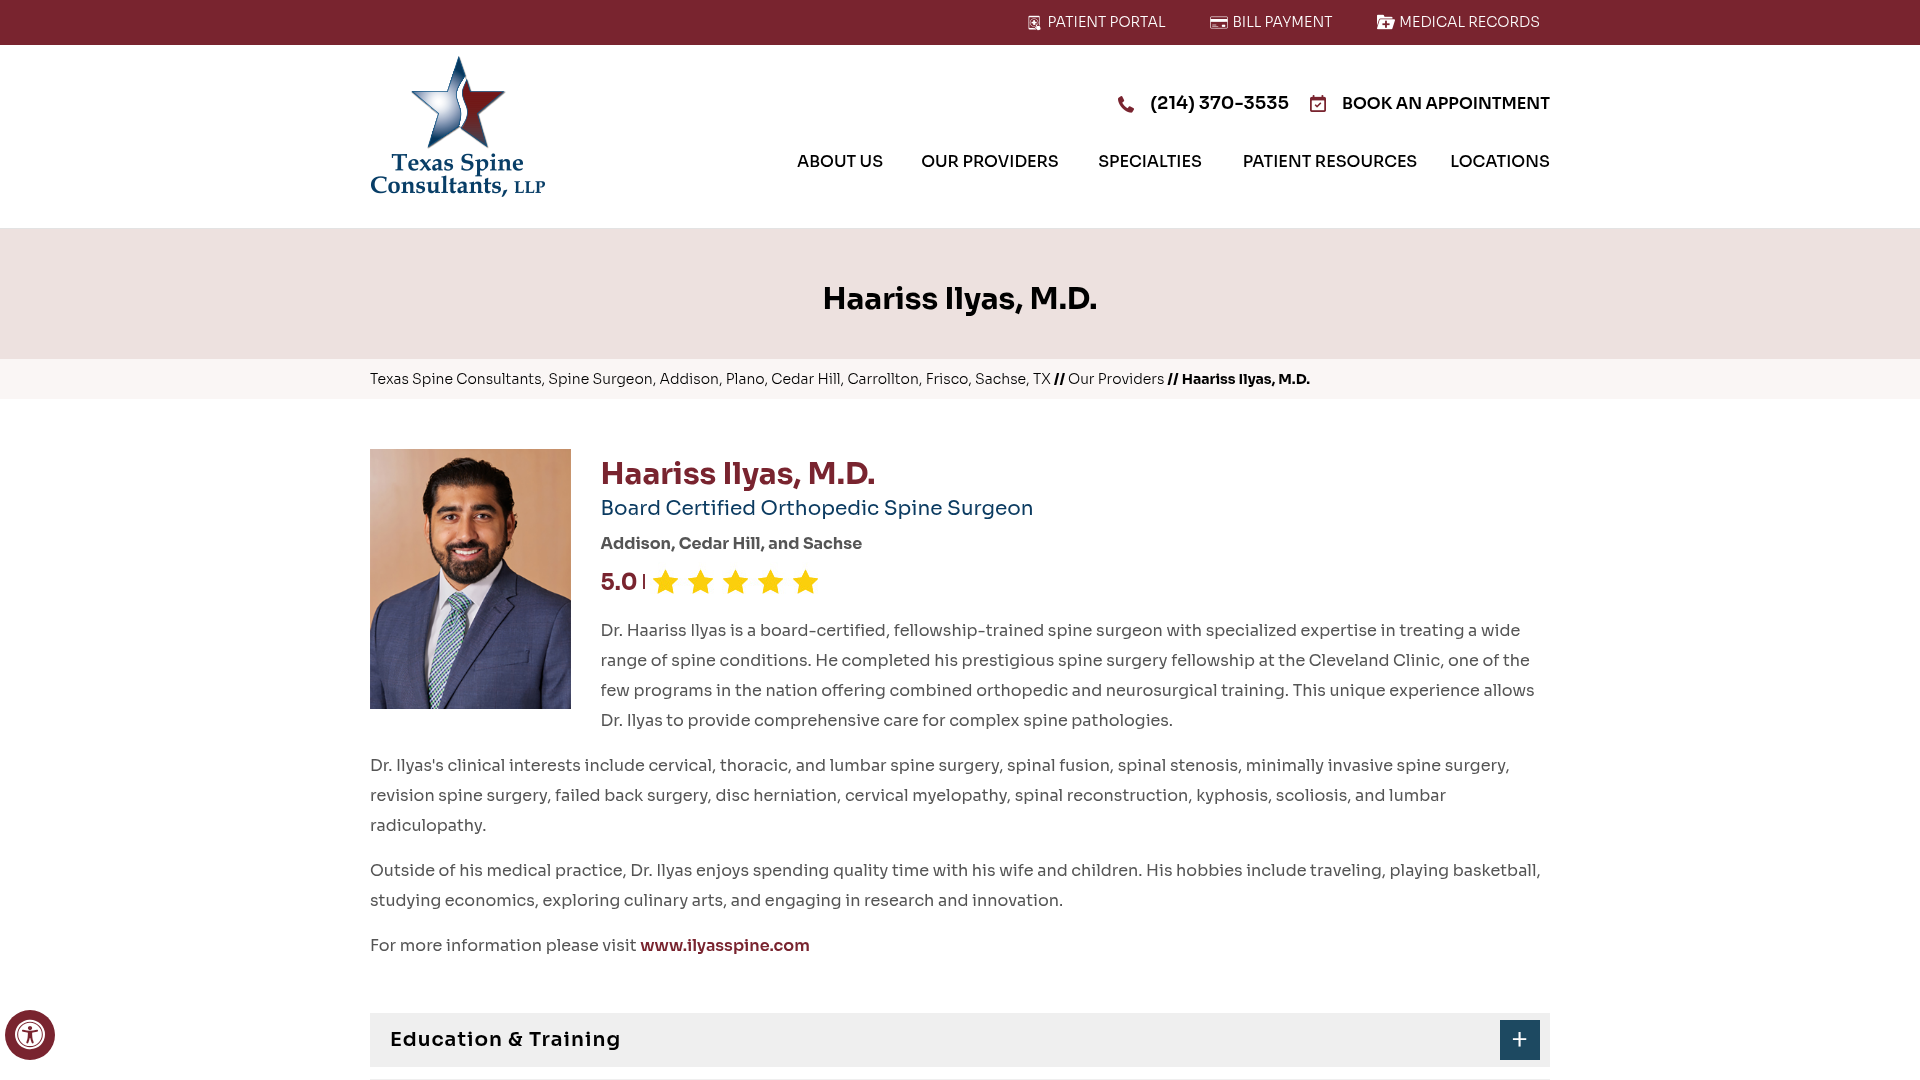Call the (214) 370-3535 number
The image size is (1920, 1080).
pos(1219,103)
